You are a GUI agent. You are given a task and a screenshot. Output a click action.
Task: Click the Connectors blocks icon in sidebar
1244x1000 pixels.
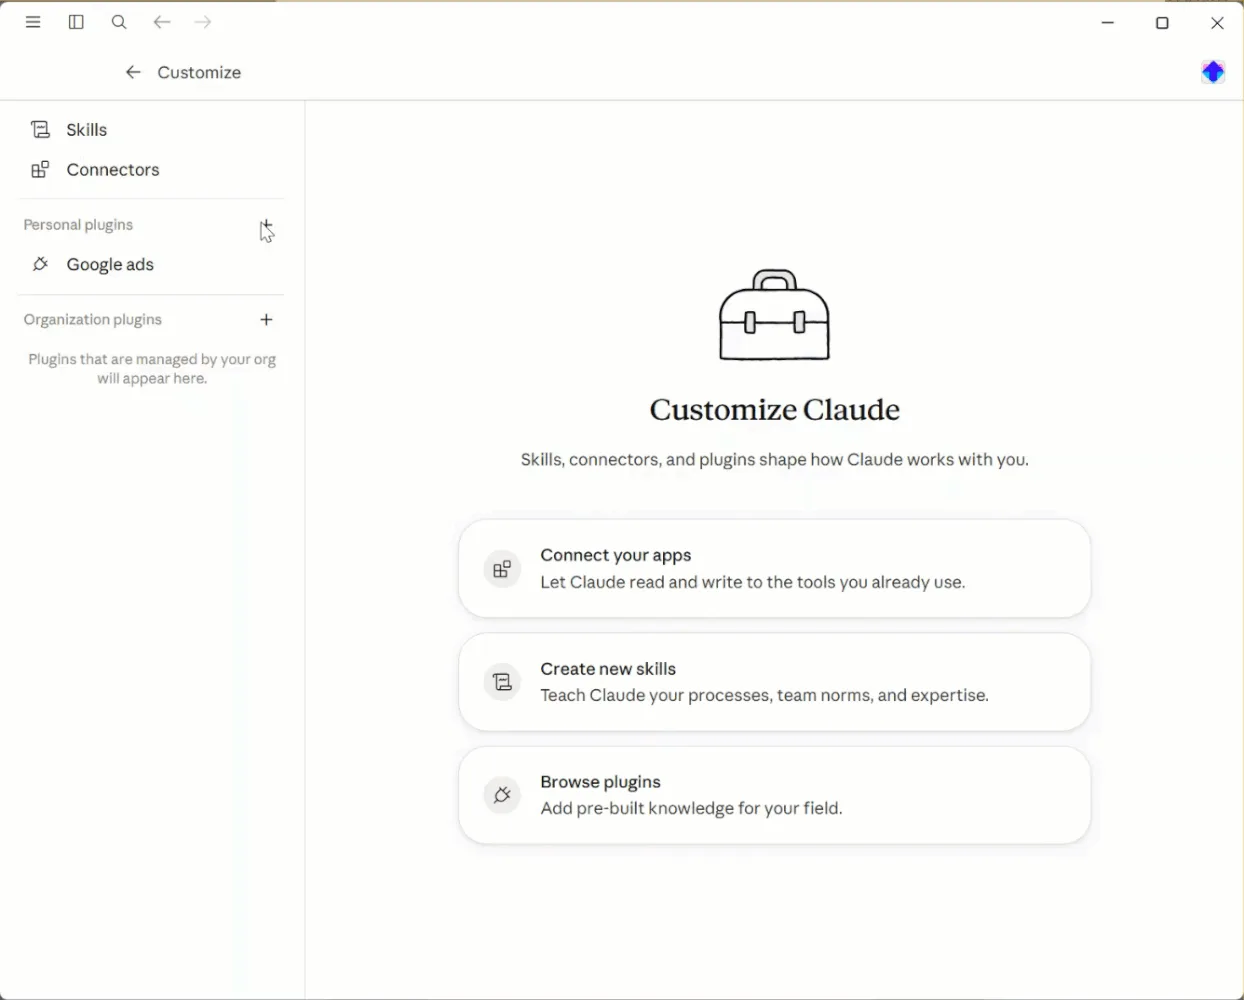tap(40, 169)
